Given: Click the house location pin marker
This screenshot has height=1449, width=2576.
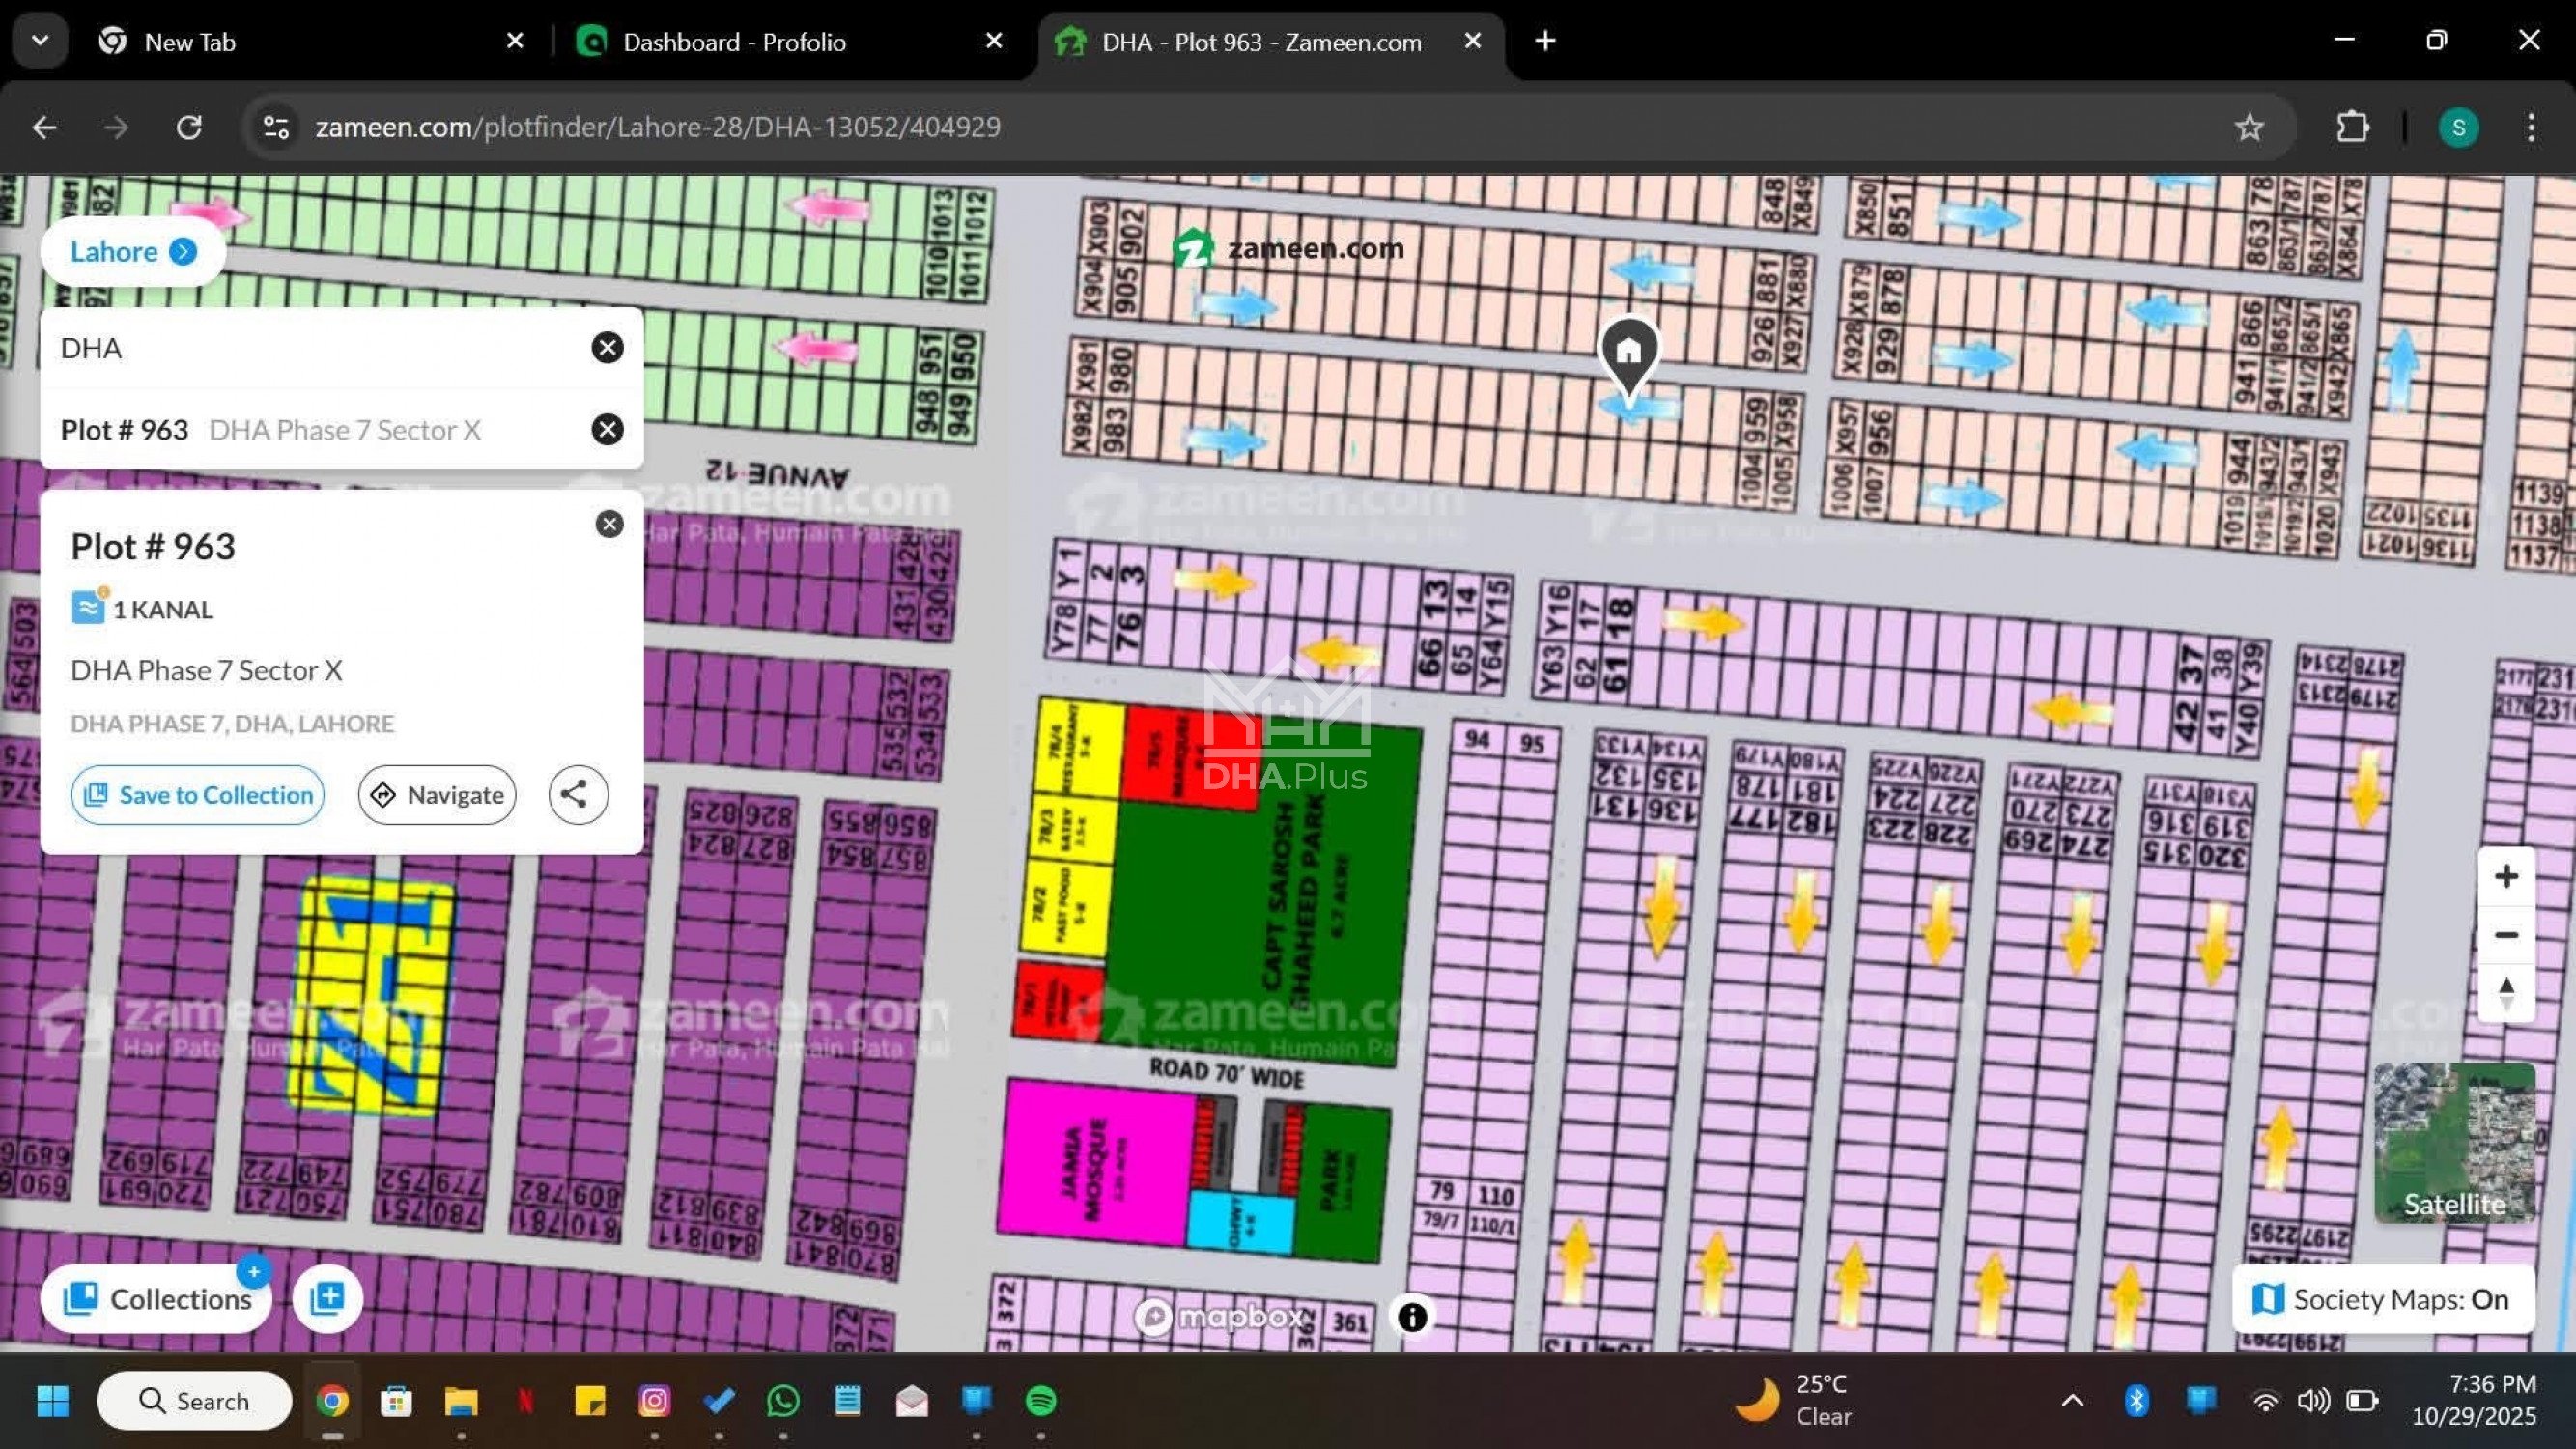Looking at the screenshot, I should click(1629, 352).
